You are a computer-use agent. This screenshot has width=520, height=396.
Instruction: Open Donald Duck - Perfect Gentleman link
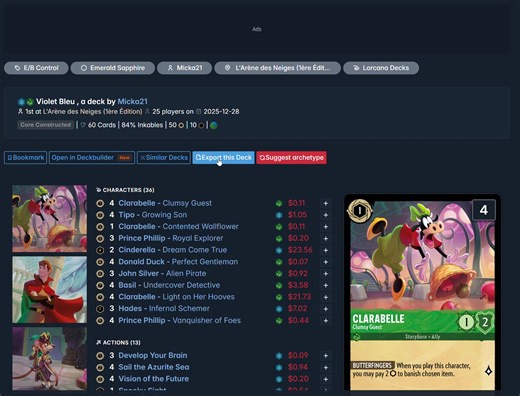pyautogui.click(x=178, y=262)
